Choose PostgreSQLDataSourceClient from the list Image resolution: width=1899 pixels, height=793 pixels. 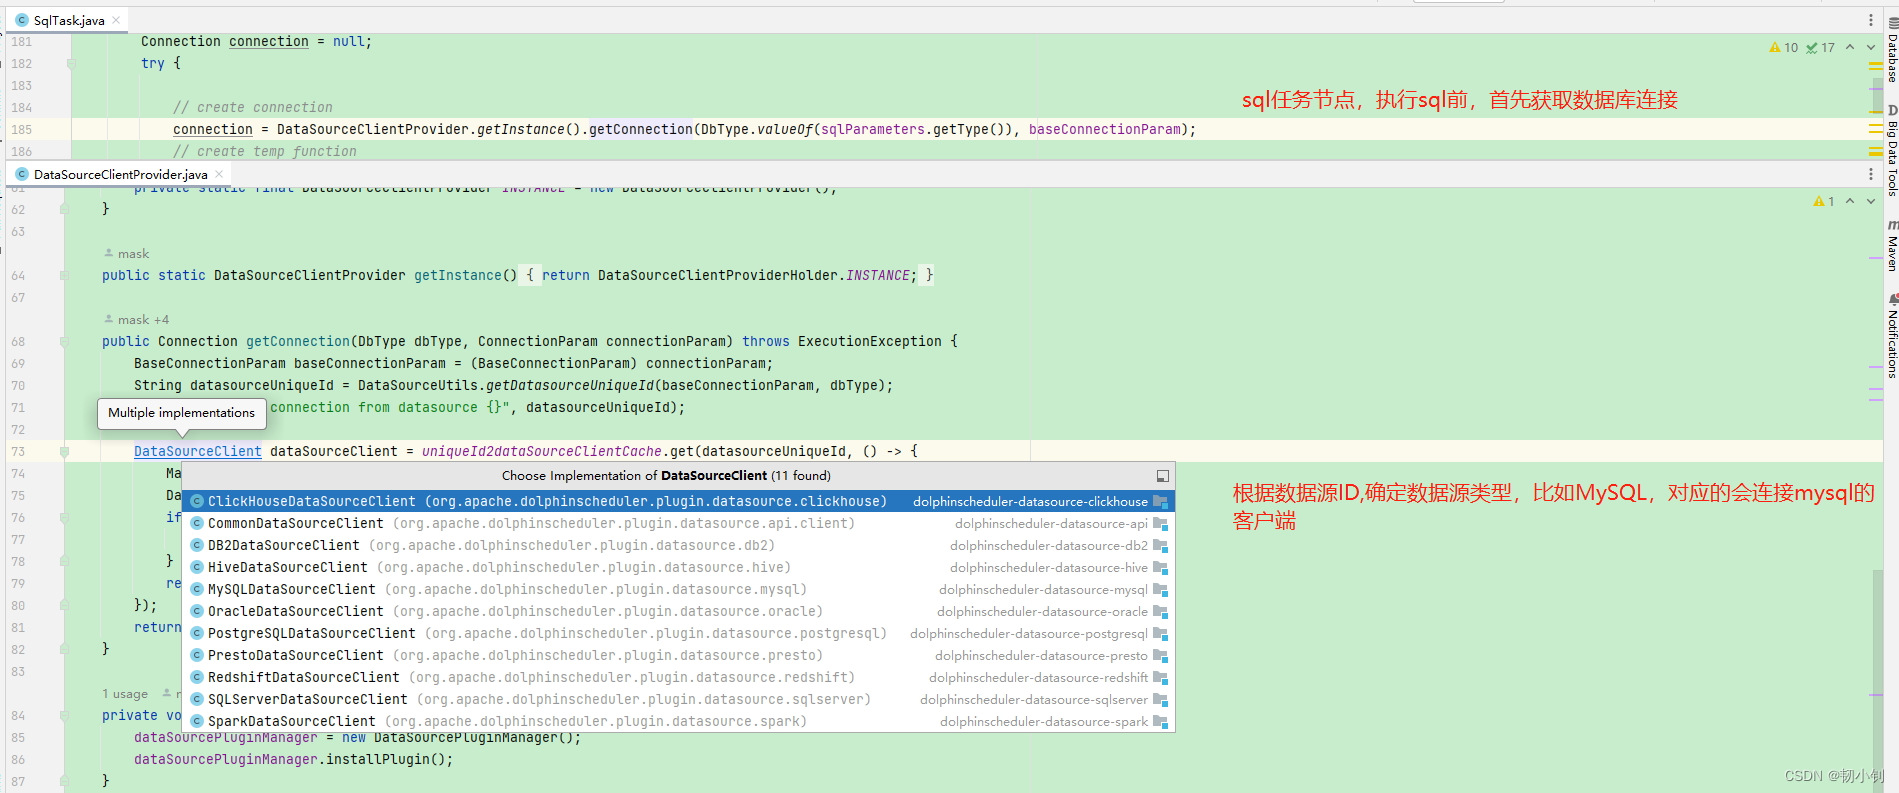pyautogui.click(x=679, y=633)
